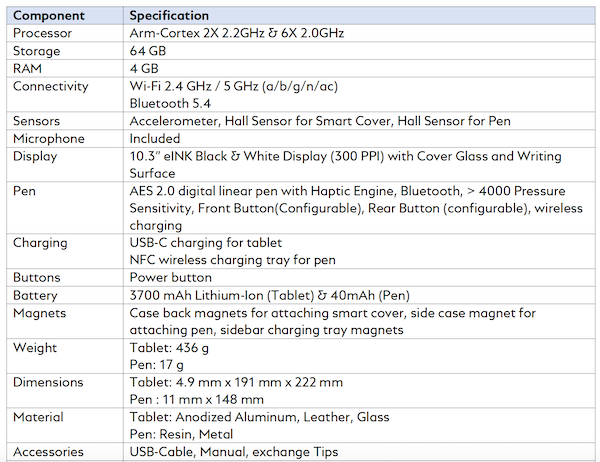Click 'attaching pen, sidebar charging tray magnets' line
600x462 pixels.
pyautogui.click(x=266, y=330)
